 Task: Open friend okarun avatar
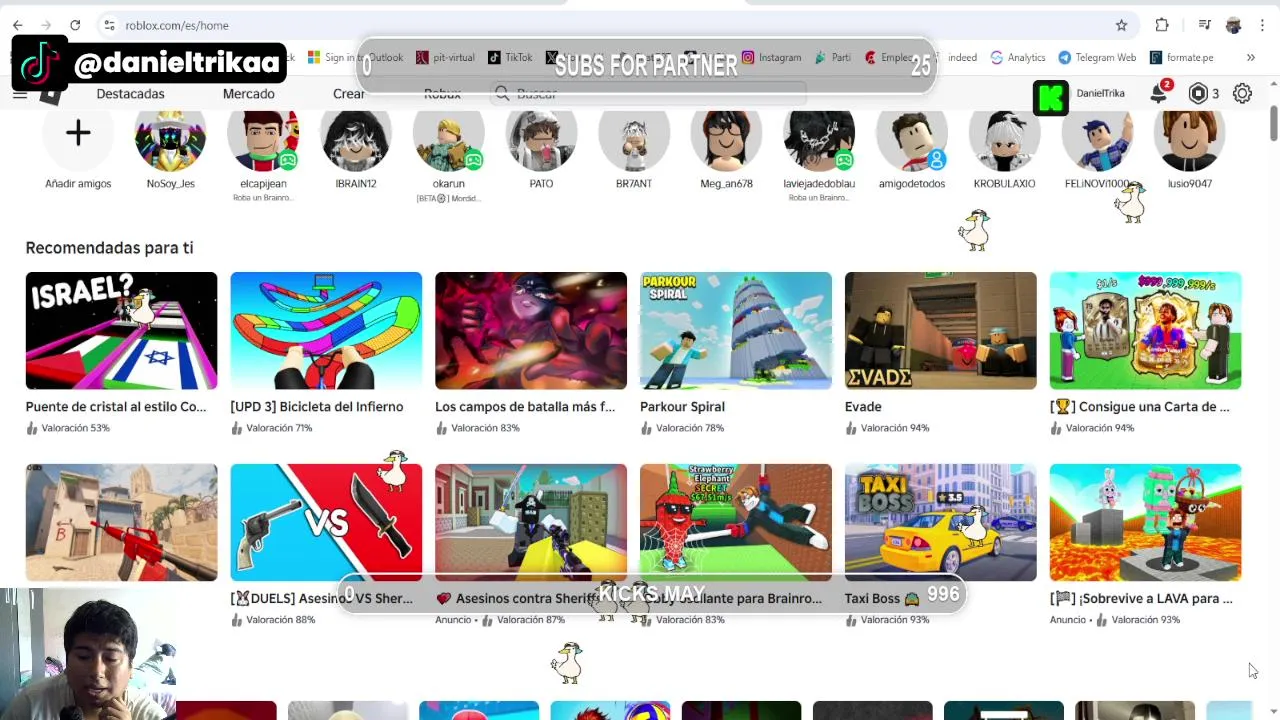tap(448, 135)
